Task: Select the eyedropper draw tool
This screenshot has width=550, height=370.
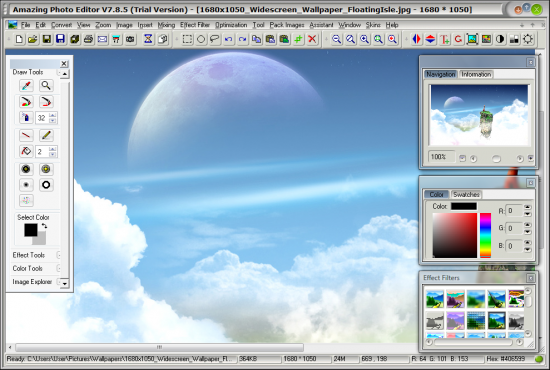Action: pyautogui.click(x=26, y=85)
